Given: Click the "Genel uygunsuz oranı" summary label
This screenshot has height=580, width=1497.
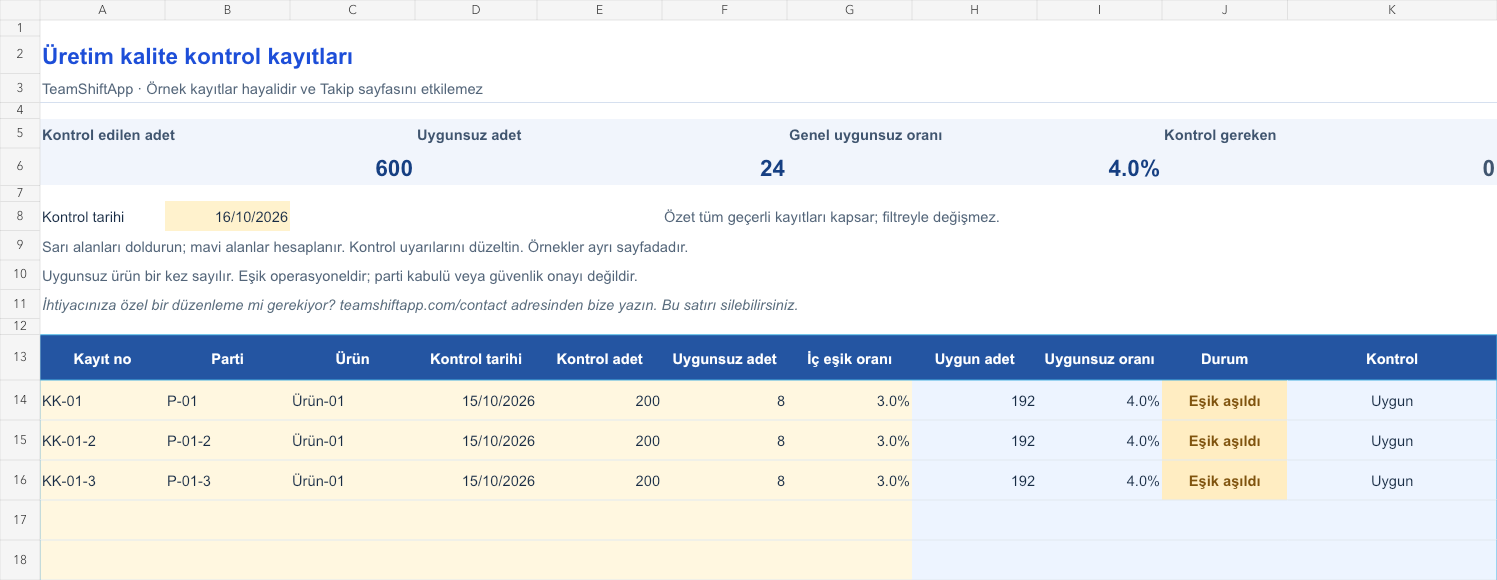Looking at the screenshot, I should [866, 135].
